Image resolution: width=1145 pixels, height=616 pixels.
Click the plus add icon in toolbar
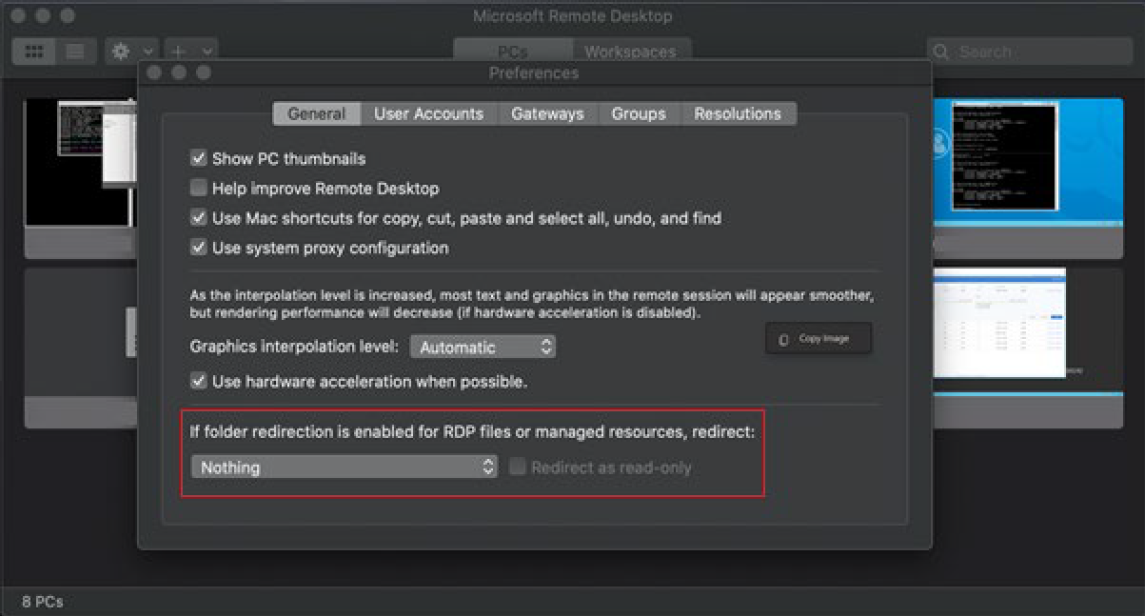tap(178, 52)
